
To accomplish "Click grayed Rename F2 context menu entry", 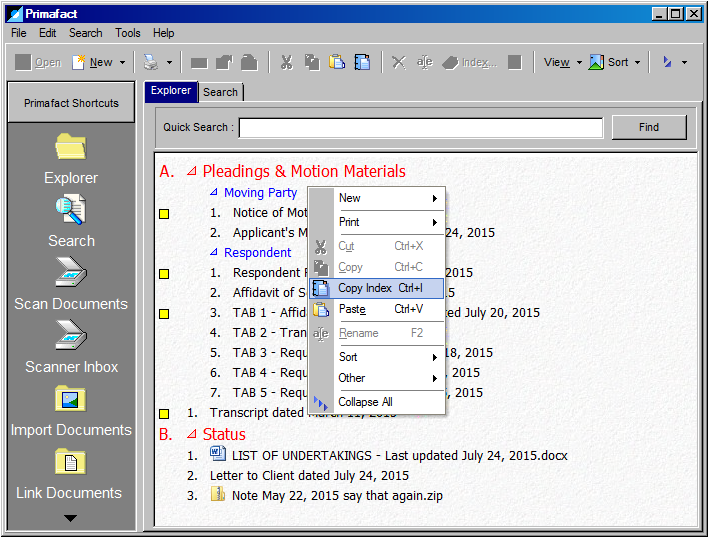I will coord(376,333).
